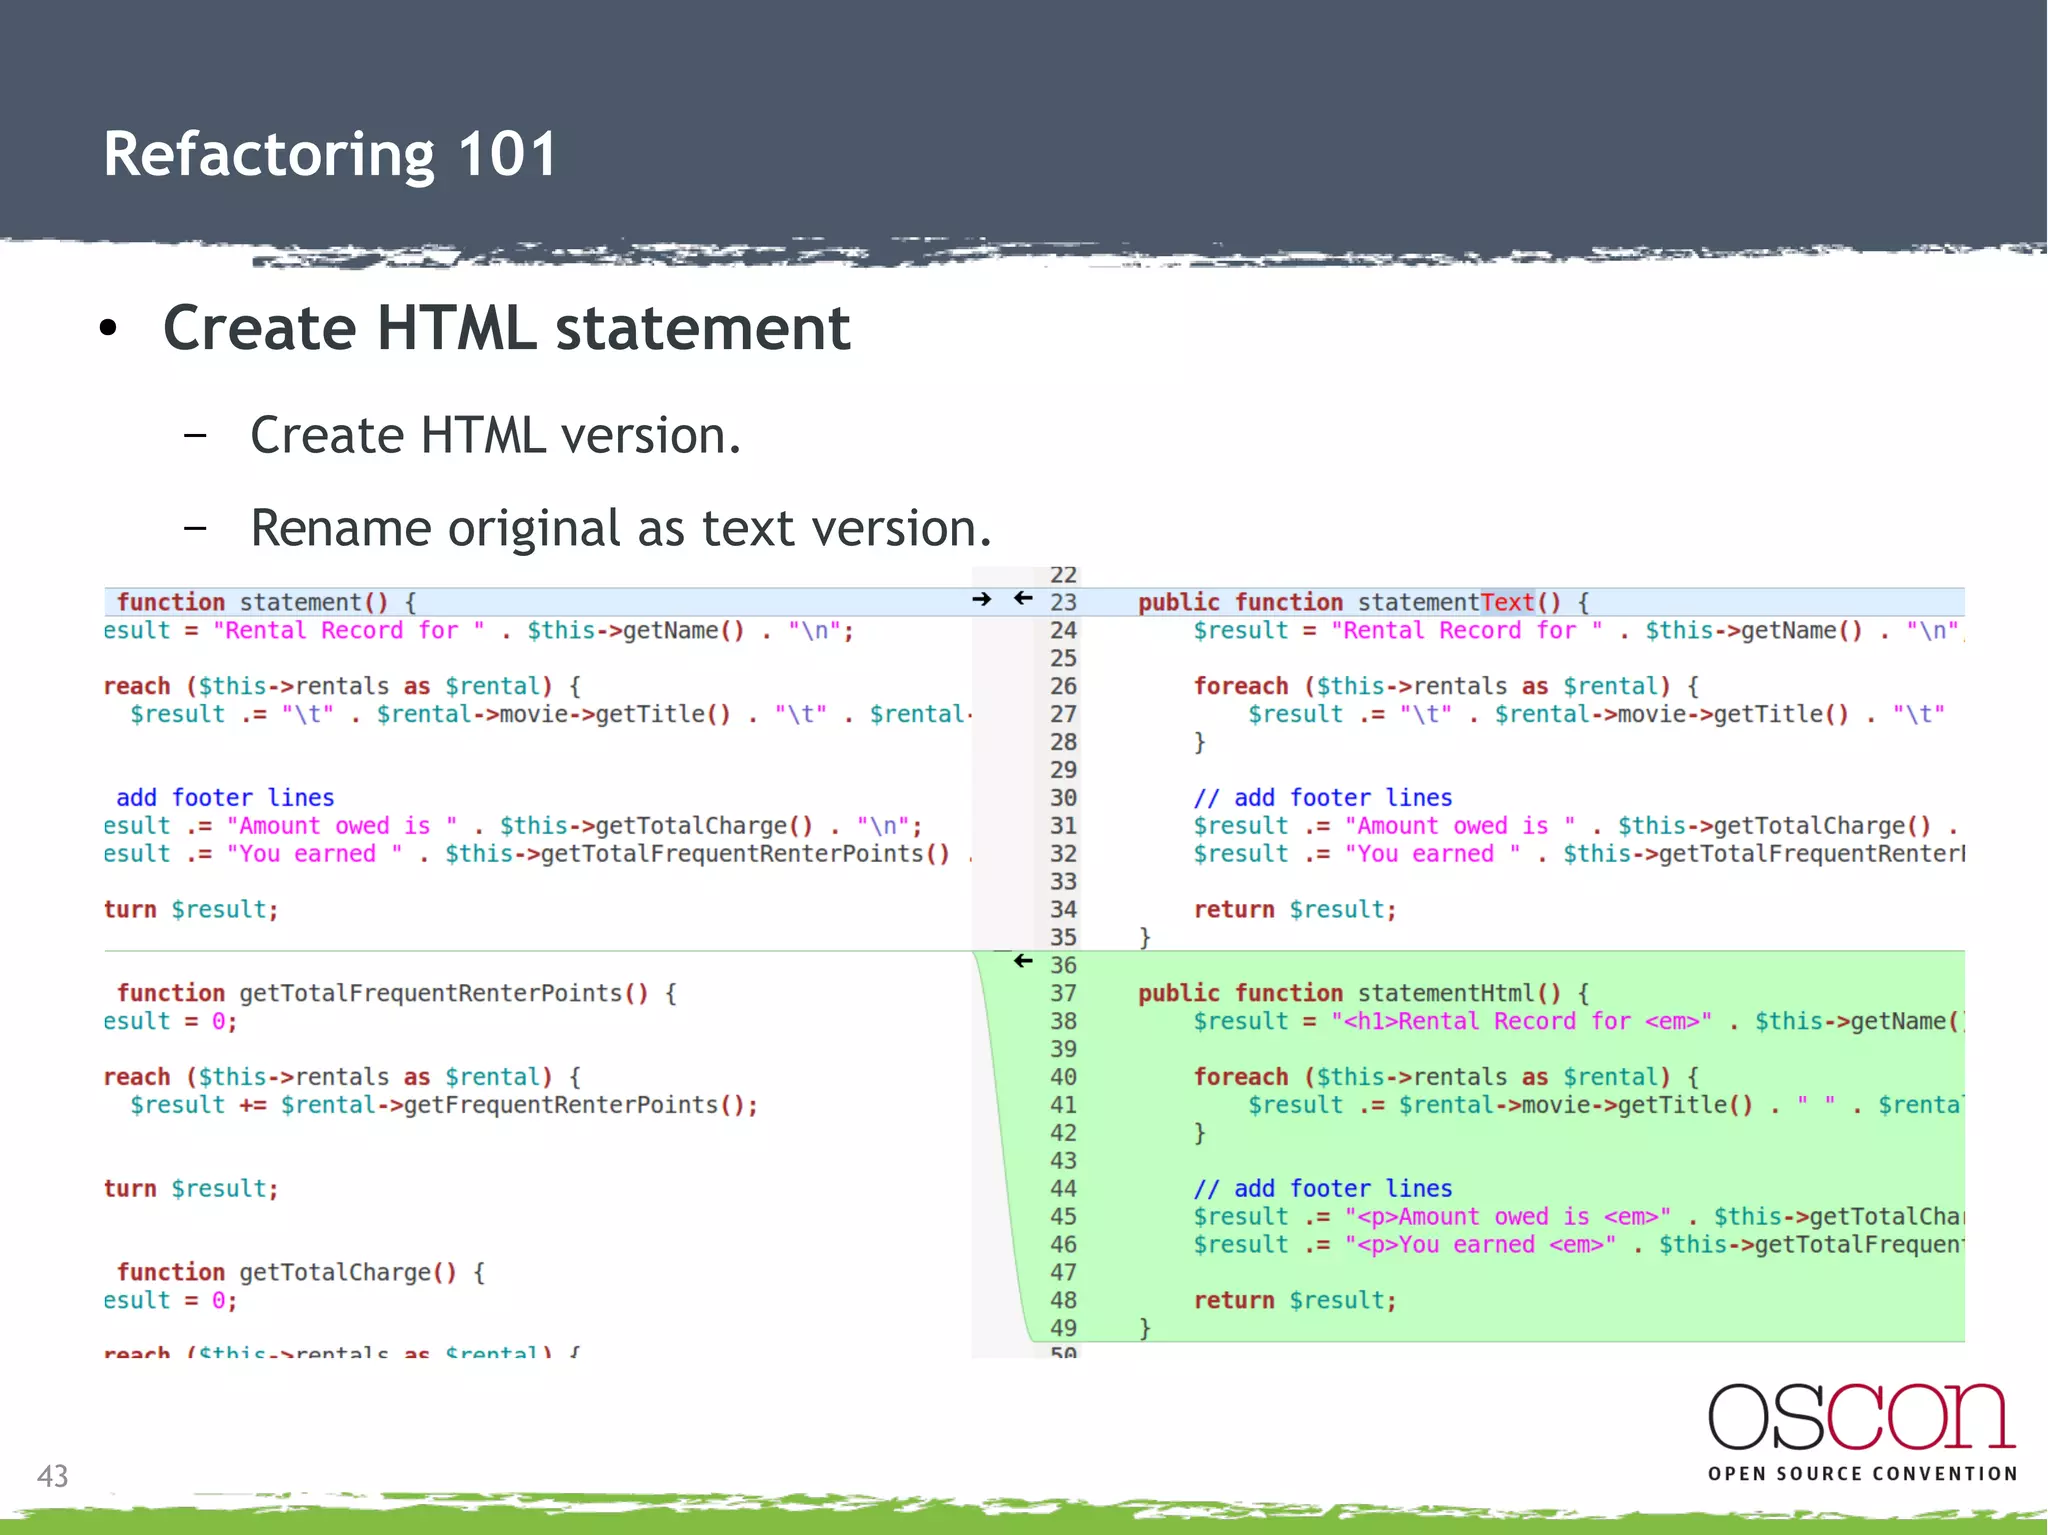Image resolution: width=2048 pixels, height=1535 pixels.
Task: Click the foreach statement on line 40
Action: click(x=1446, y=1077)
